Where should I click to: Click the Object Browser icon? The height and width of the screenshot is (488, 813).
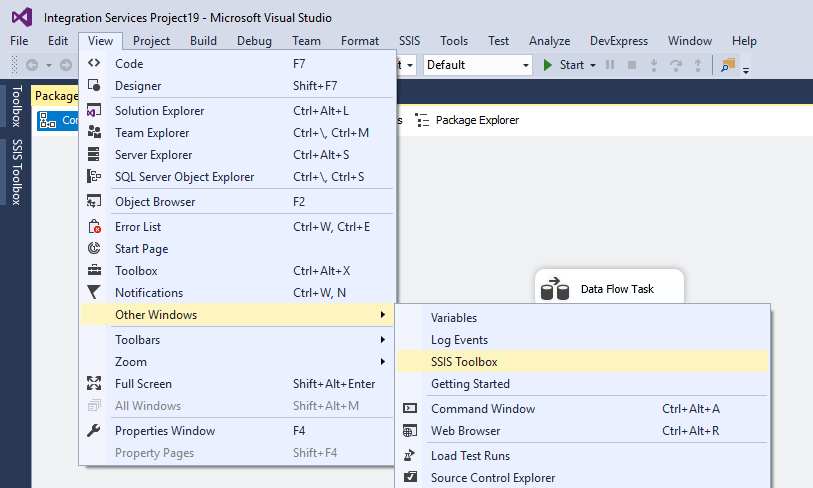[x=94, y=201]
